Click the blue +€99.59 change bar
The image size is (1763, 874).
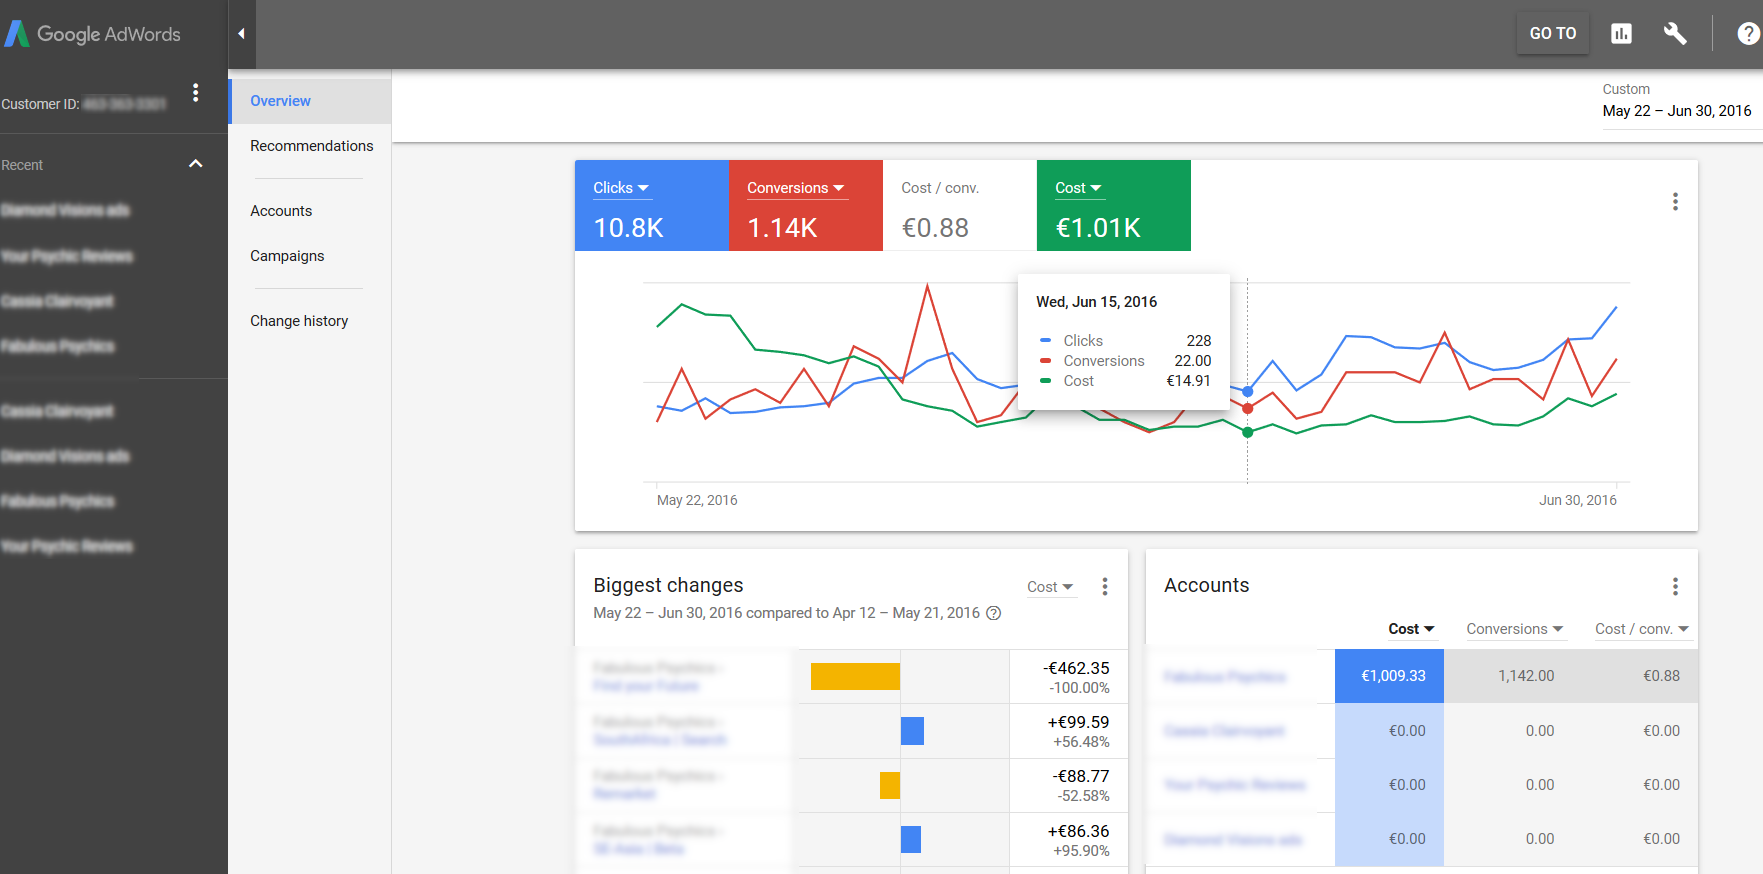tap(912, 731)
